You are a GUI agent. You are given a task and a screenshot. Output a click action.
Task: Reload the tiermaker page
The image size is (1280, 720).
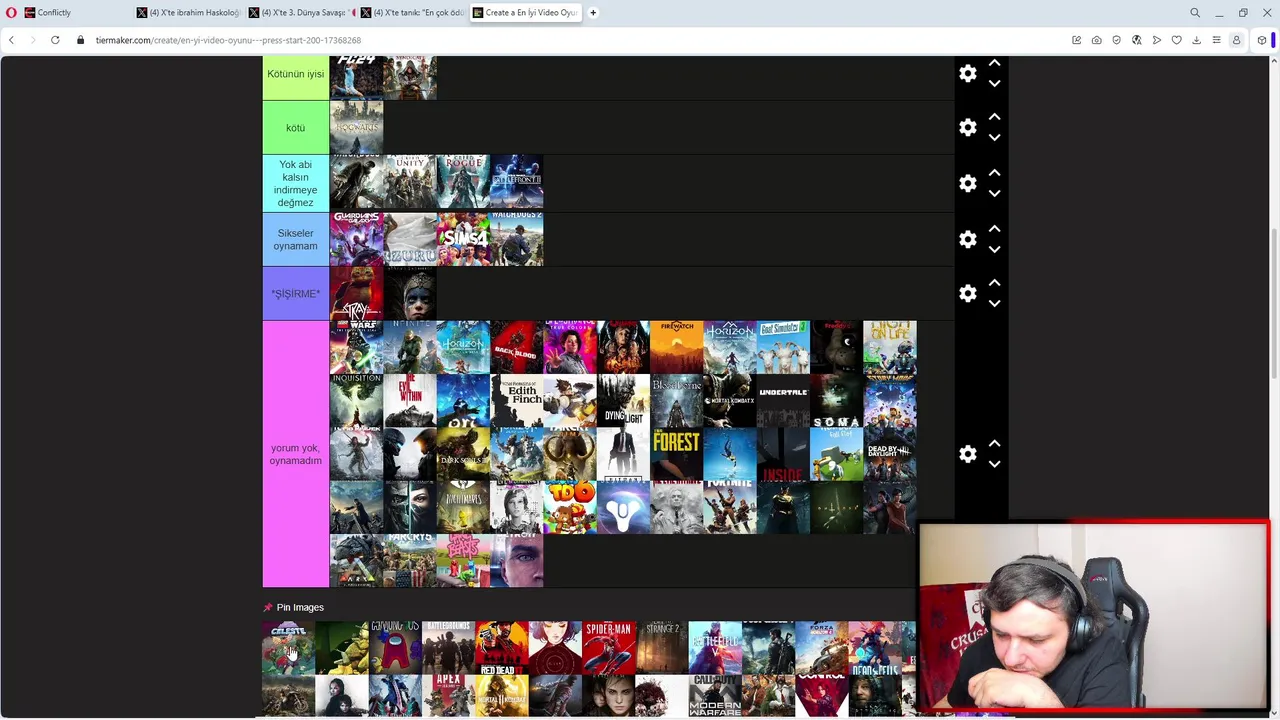pos(55,40)
